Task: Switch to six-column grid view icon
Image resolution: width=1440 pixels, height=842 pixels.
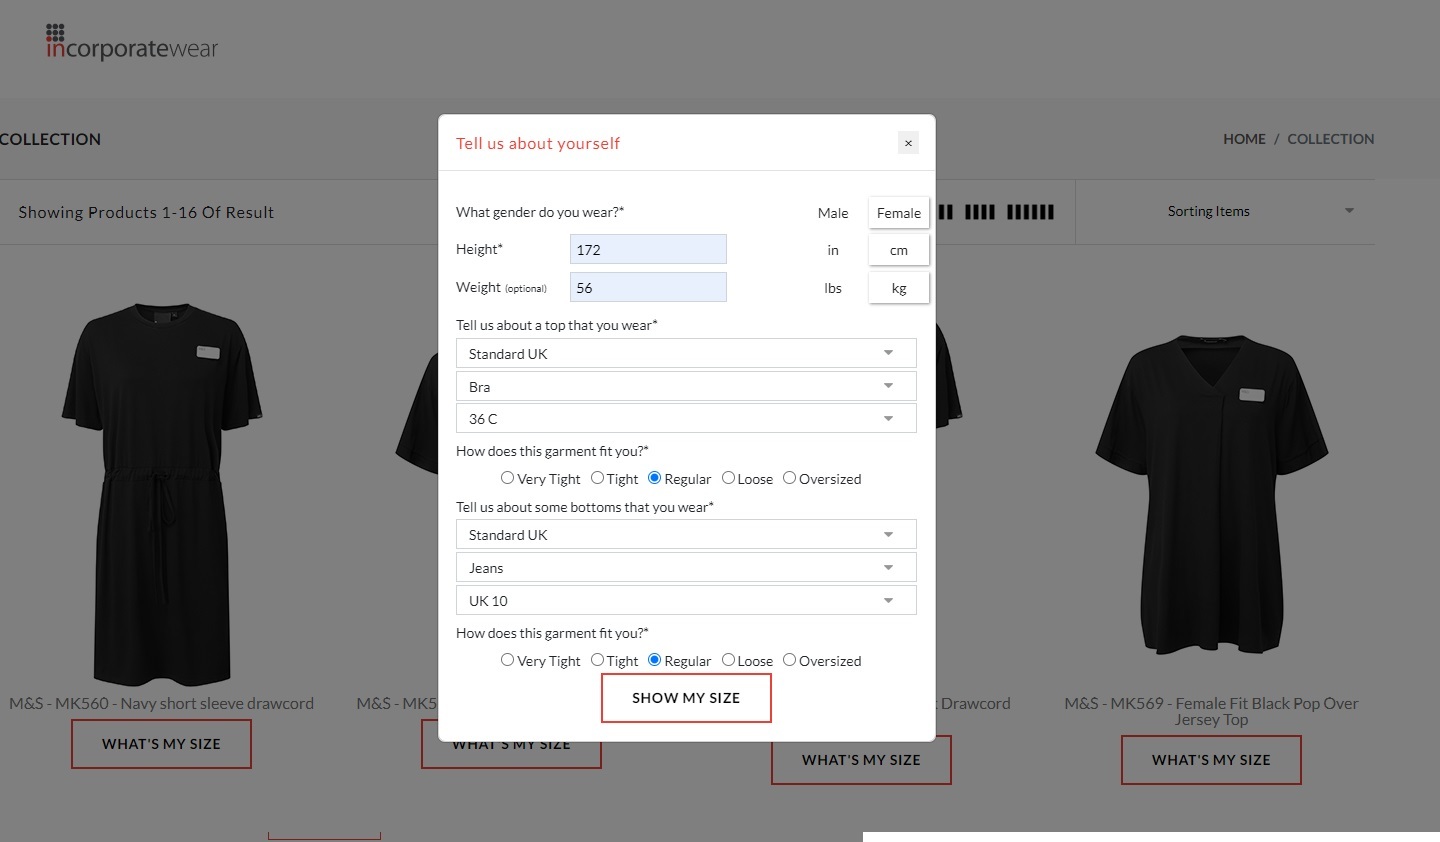Action: click(1030, 212)
